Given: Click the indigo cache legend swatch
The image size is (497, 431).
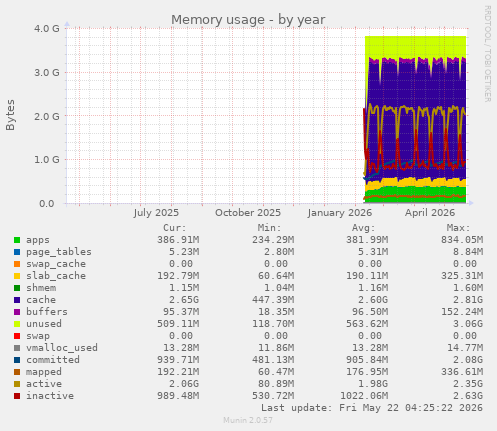Looking at the screenshot, I should (x=17, y=300).
